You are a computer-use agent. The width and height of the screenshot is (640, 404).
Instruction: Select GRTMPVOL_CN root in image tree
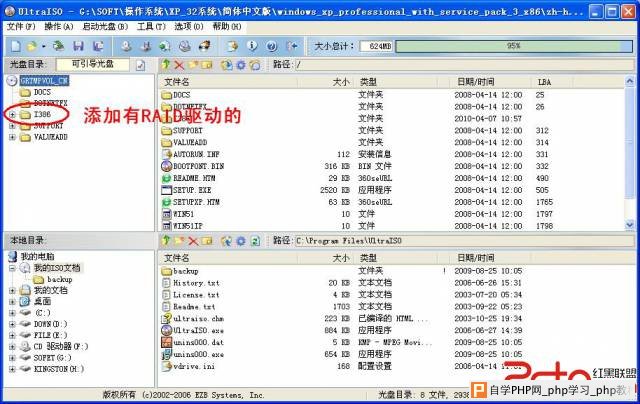click(x=44, y=81)
